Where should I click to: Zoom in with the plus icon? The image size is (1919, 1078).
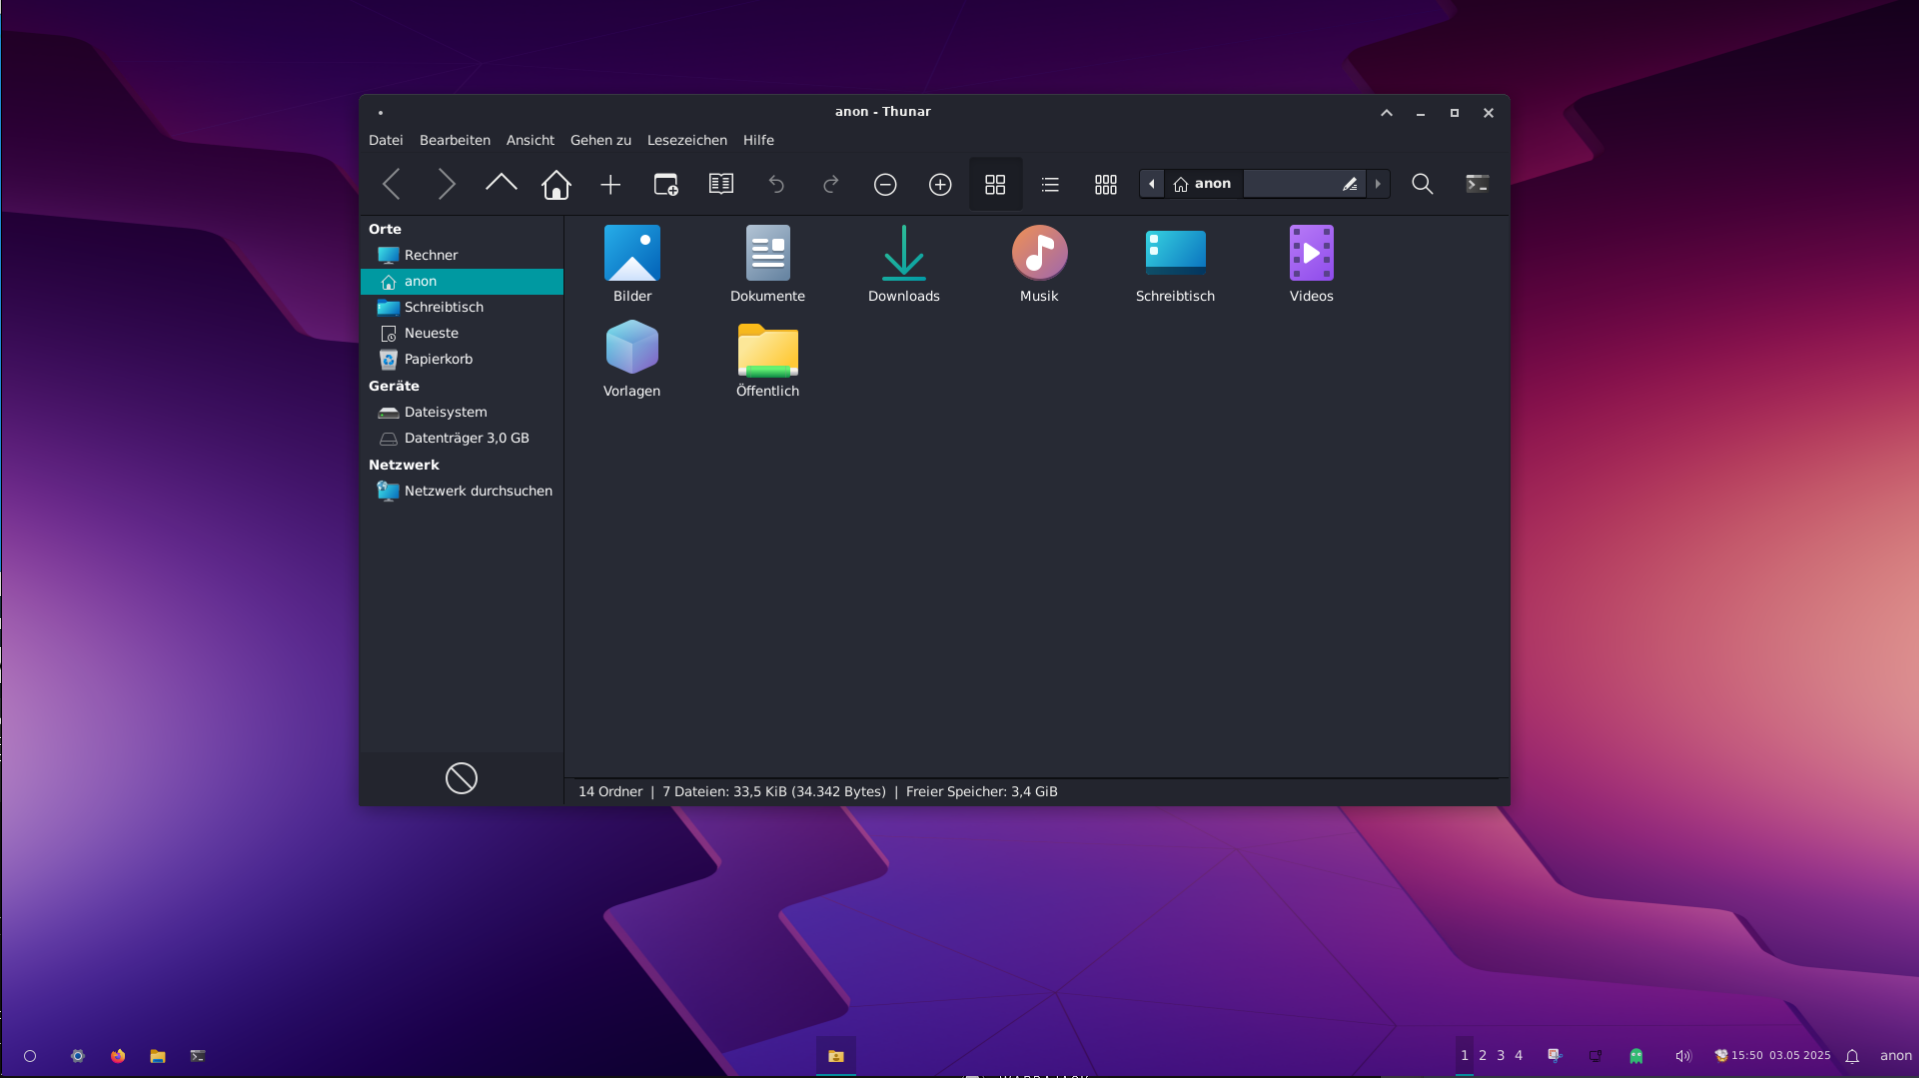[939, 184]
